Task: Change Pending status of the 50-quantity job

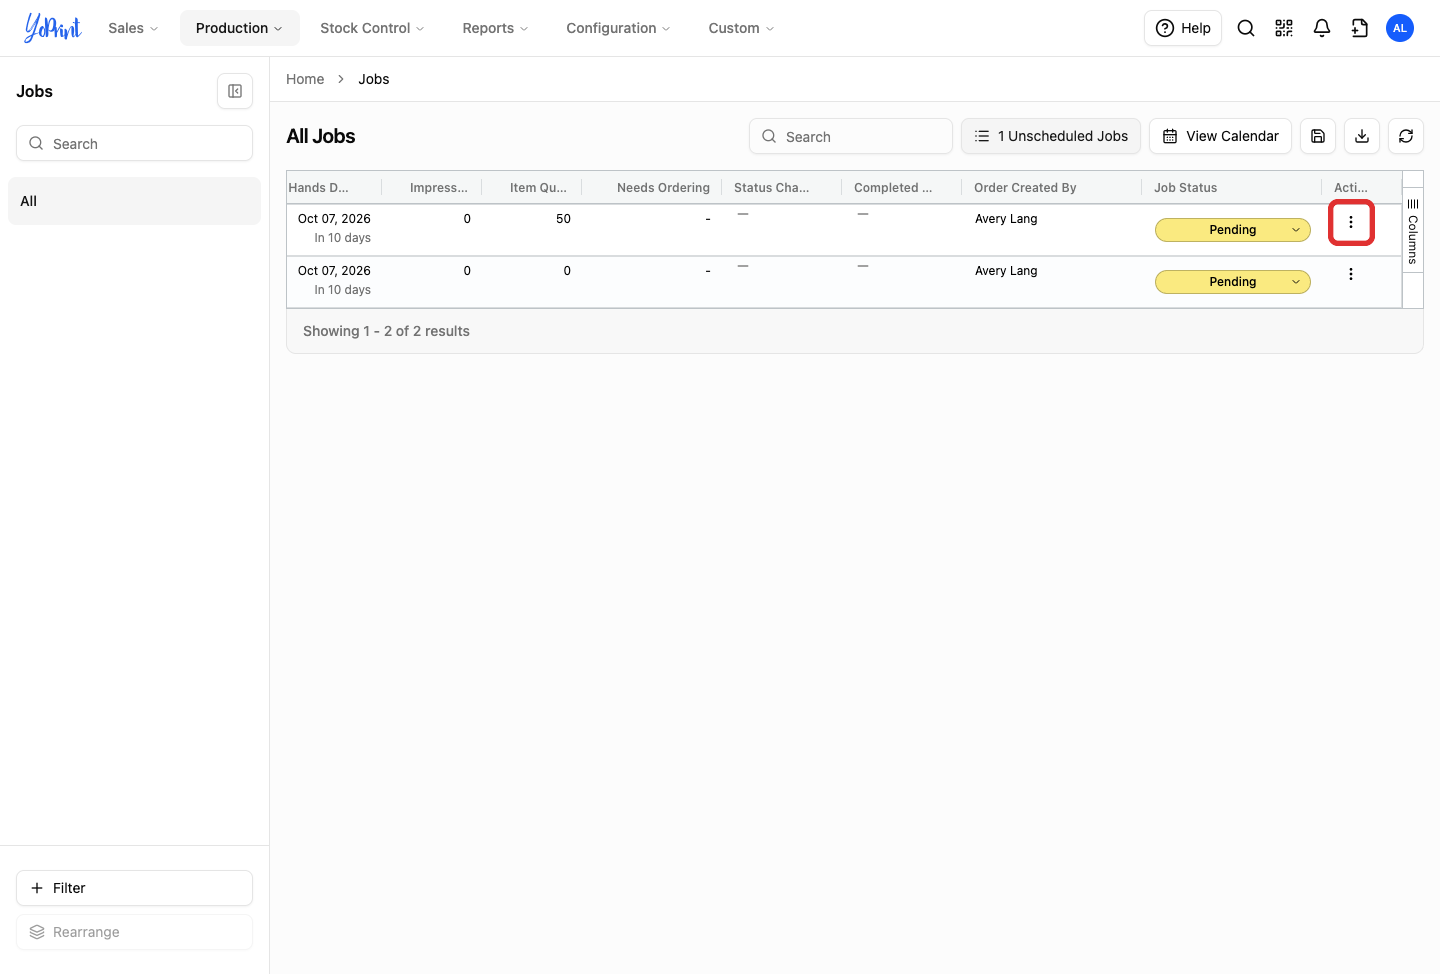Action: coord(1233,230)
